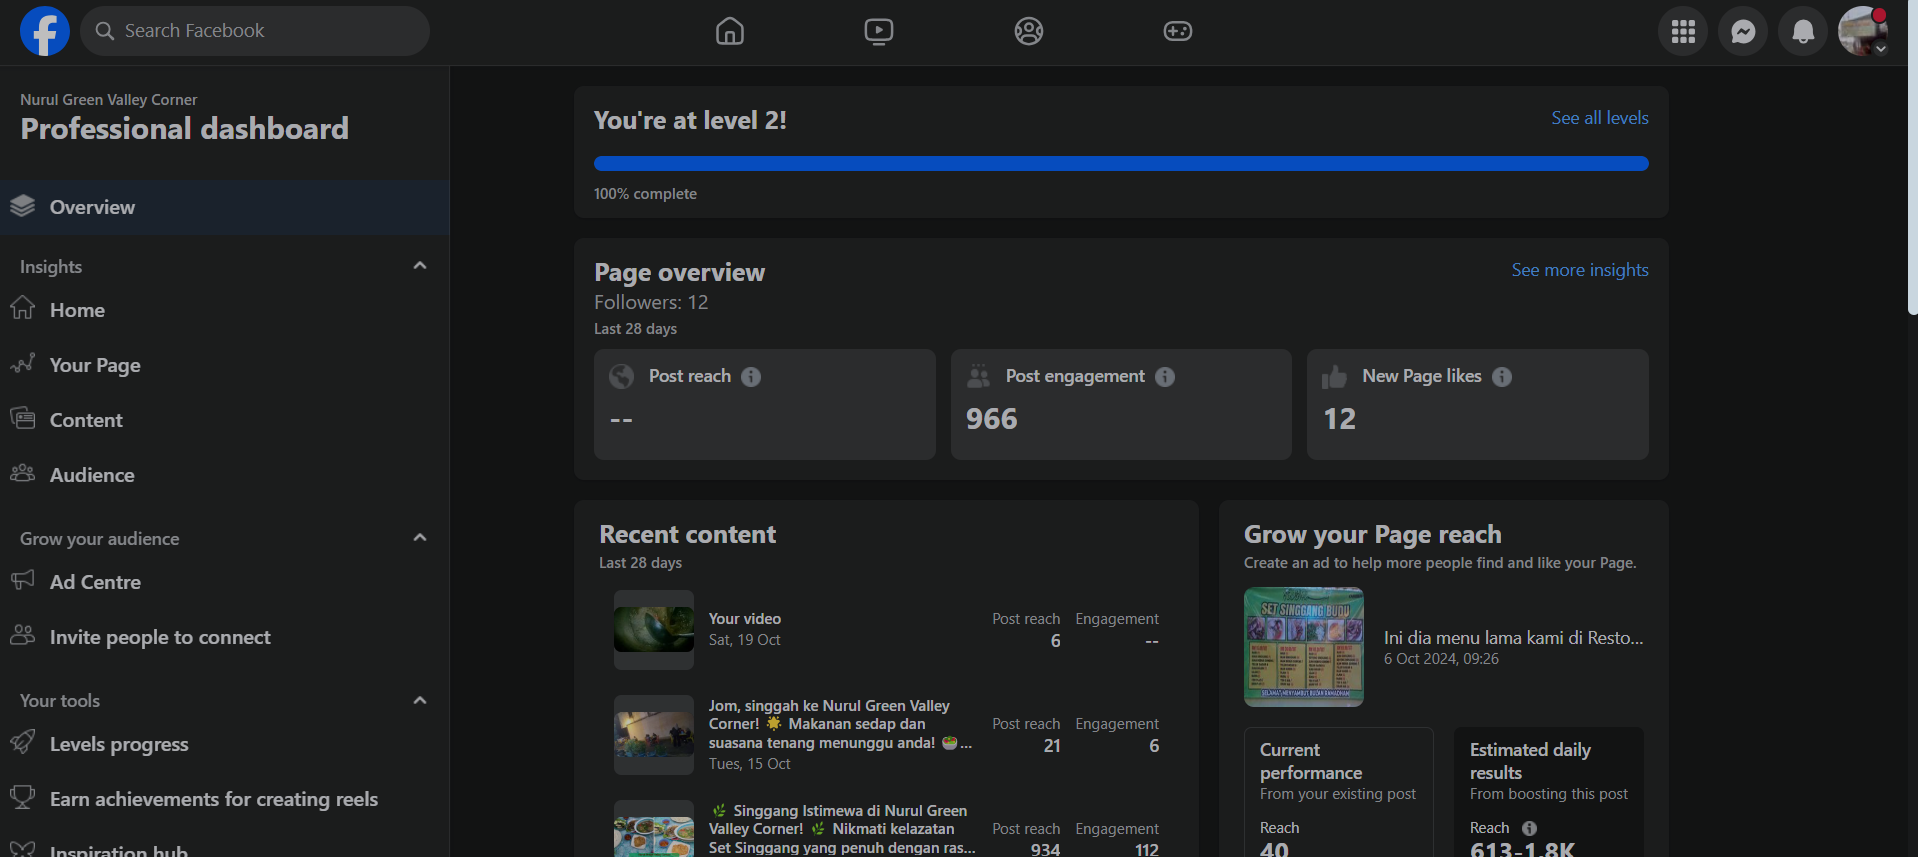Click the Post reach card

coord(765,404)
